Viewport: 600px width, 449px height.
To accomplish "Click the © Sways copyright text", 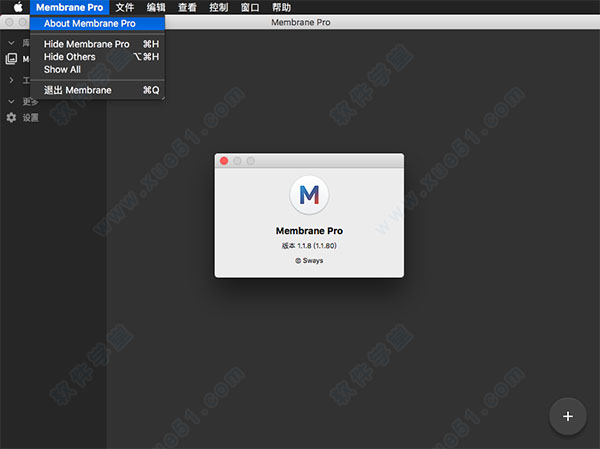I will pyautogui.click(x=309, y=261).
